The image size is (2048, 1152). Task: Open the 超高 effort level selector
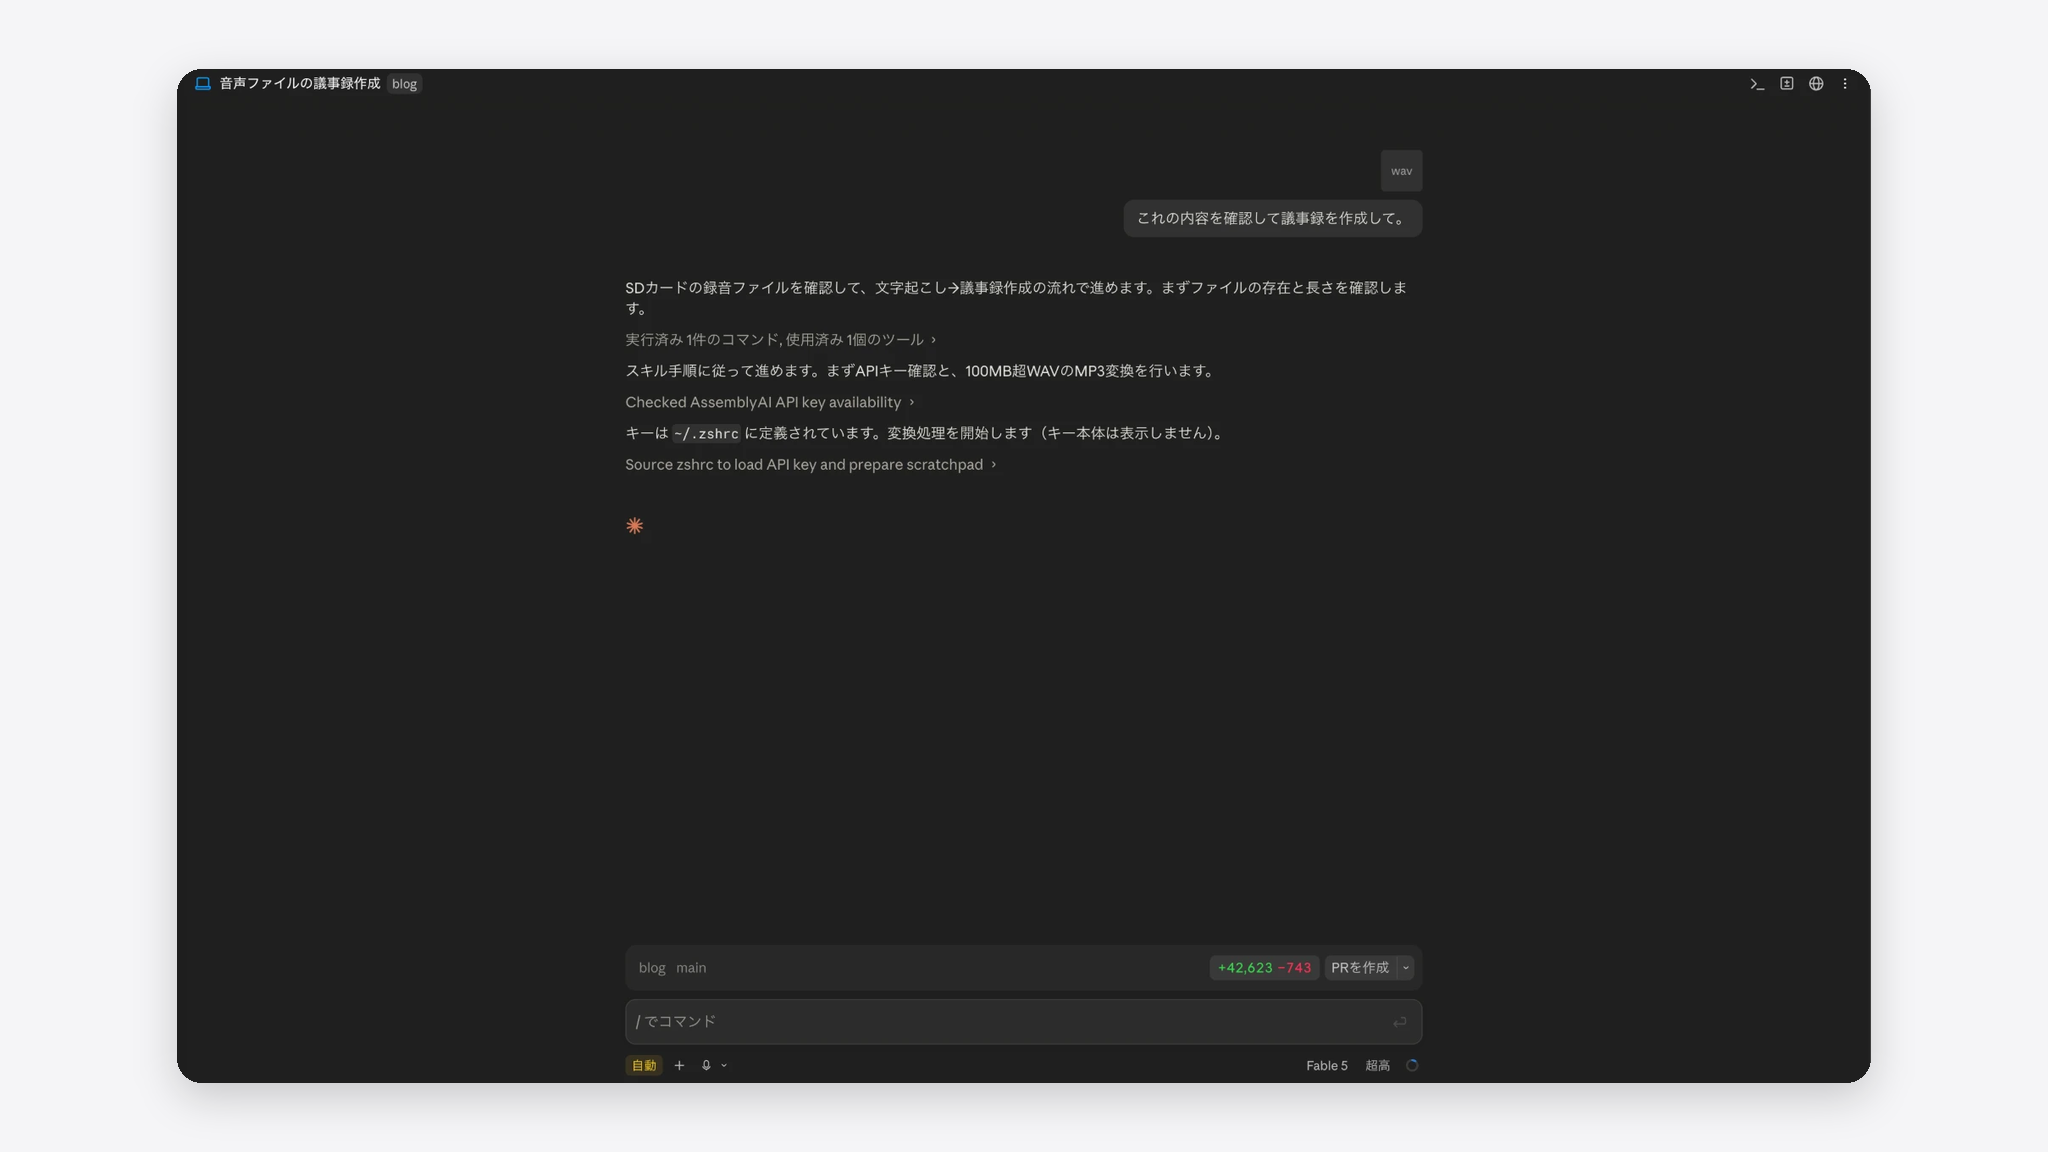[x=1378, y=1066]
